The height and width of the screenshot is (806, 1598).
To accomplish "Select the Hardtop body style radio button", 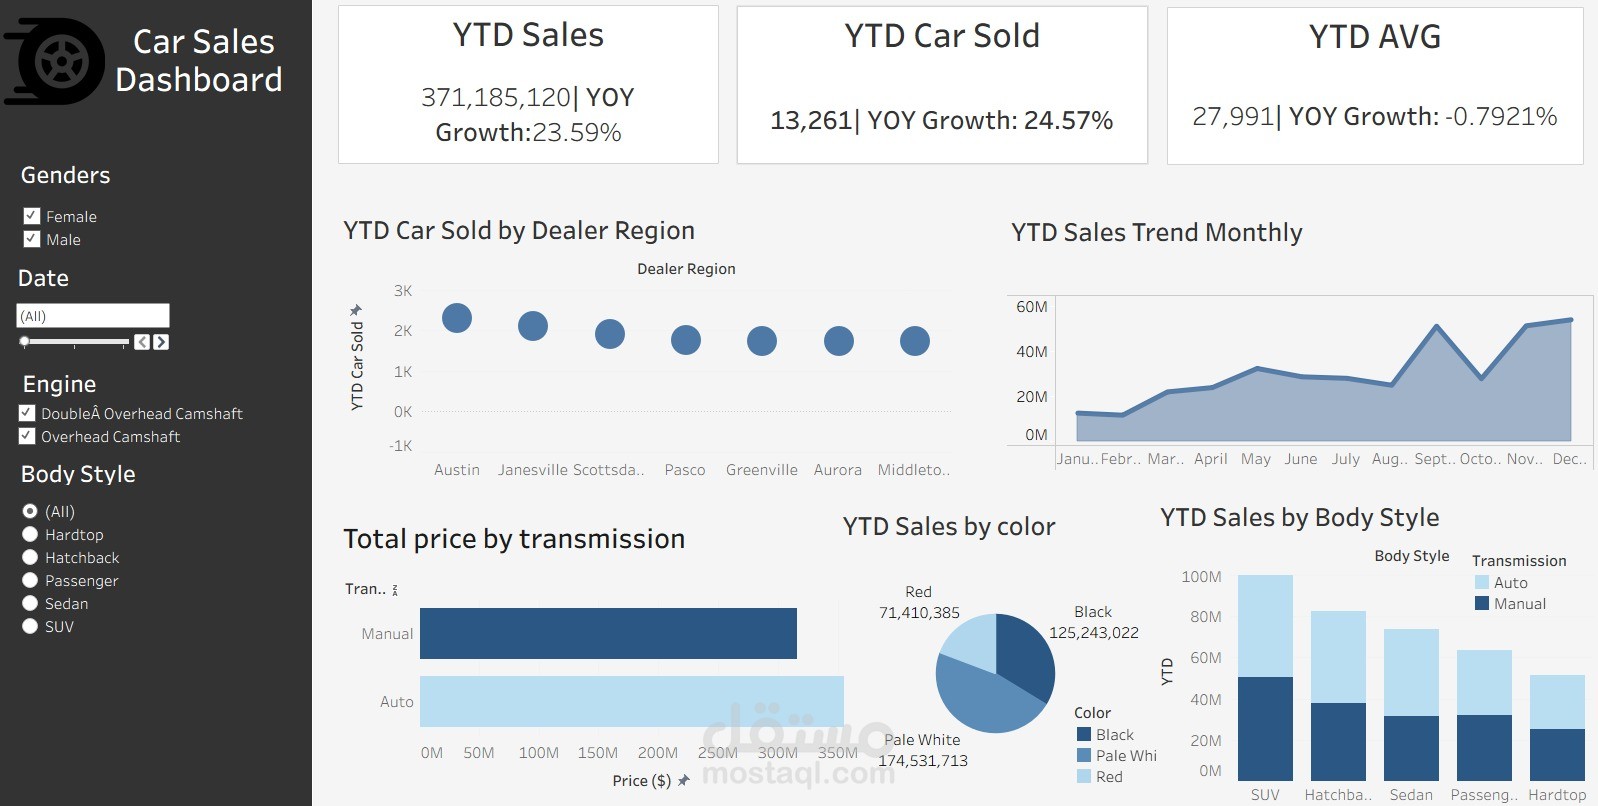I will (30, 534).
